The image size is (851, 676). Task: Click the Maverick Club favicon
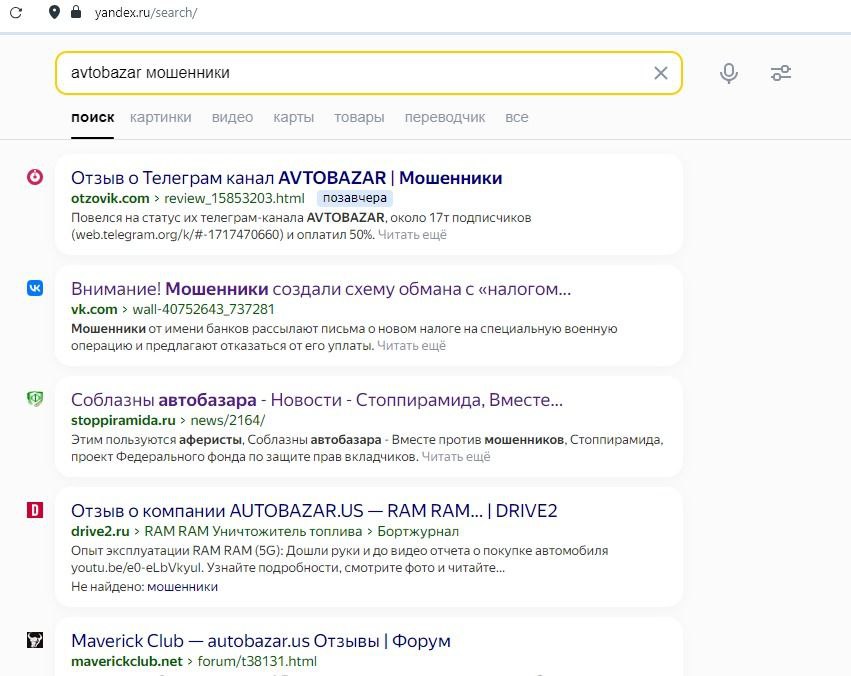[x=35, y=640]
